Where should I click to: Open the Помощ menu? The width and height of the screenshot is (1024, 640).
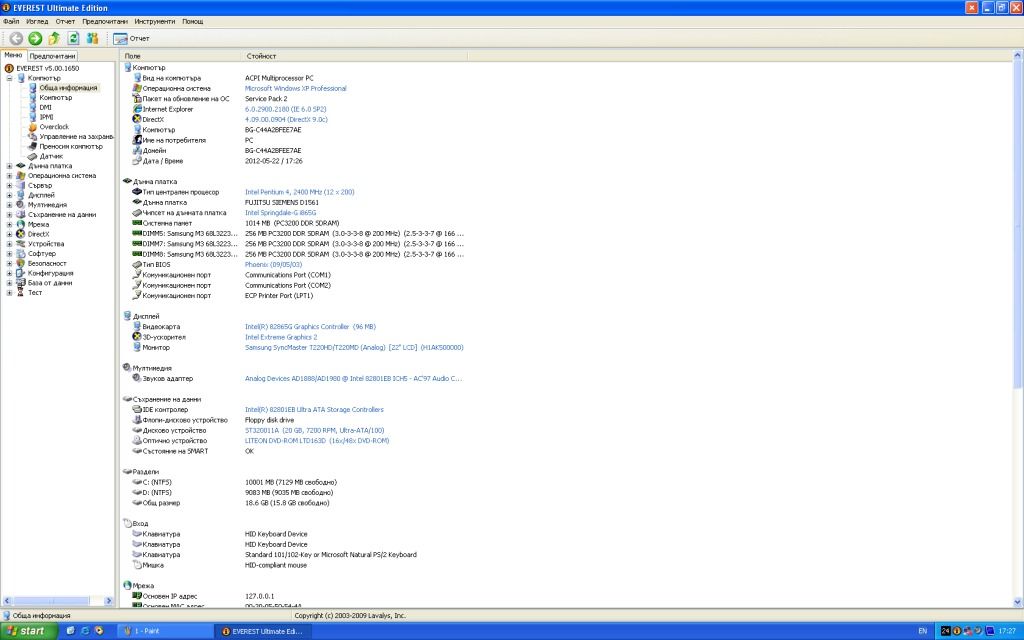(193, 22)
